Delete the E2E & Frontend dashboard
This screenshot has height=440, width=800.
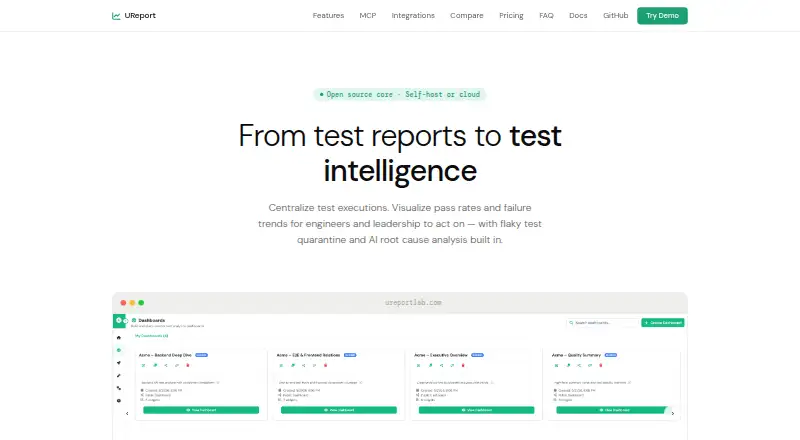[326, 365]
